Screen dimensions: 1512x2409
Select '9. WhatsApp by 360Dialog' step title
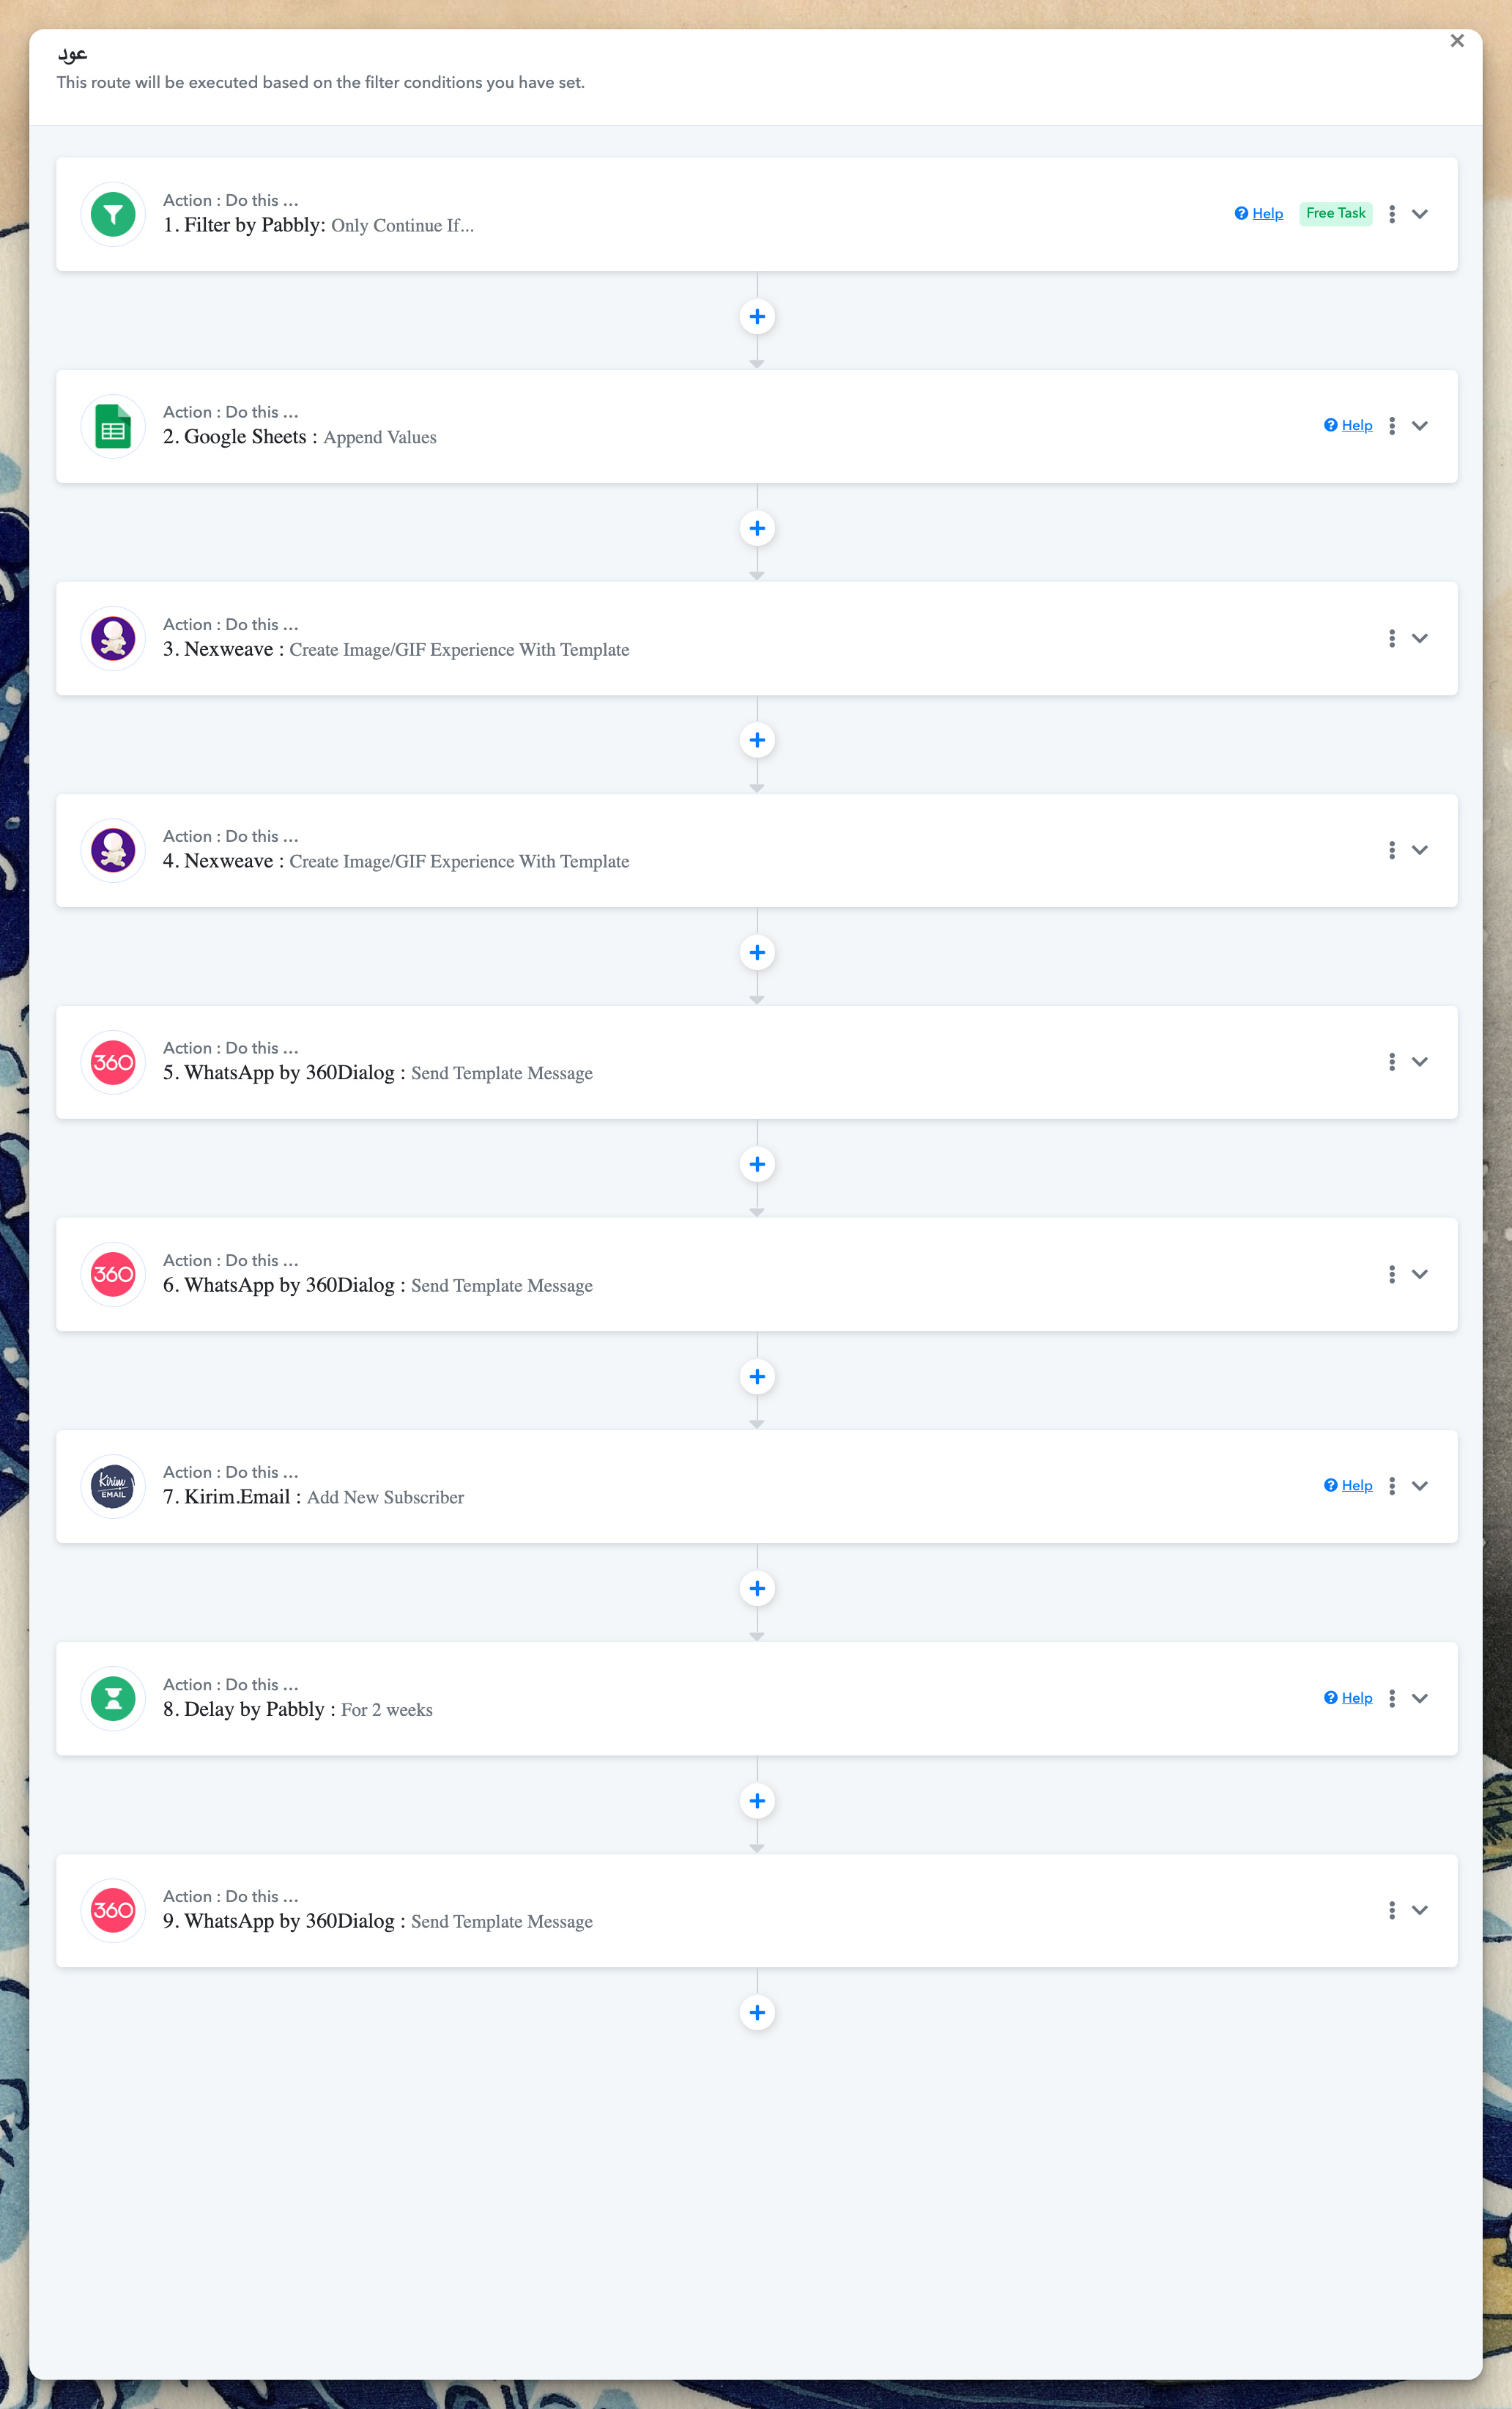[284, 1921]
